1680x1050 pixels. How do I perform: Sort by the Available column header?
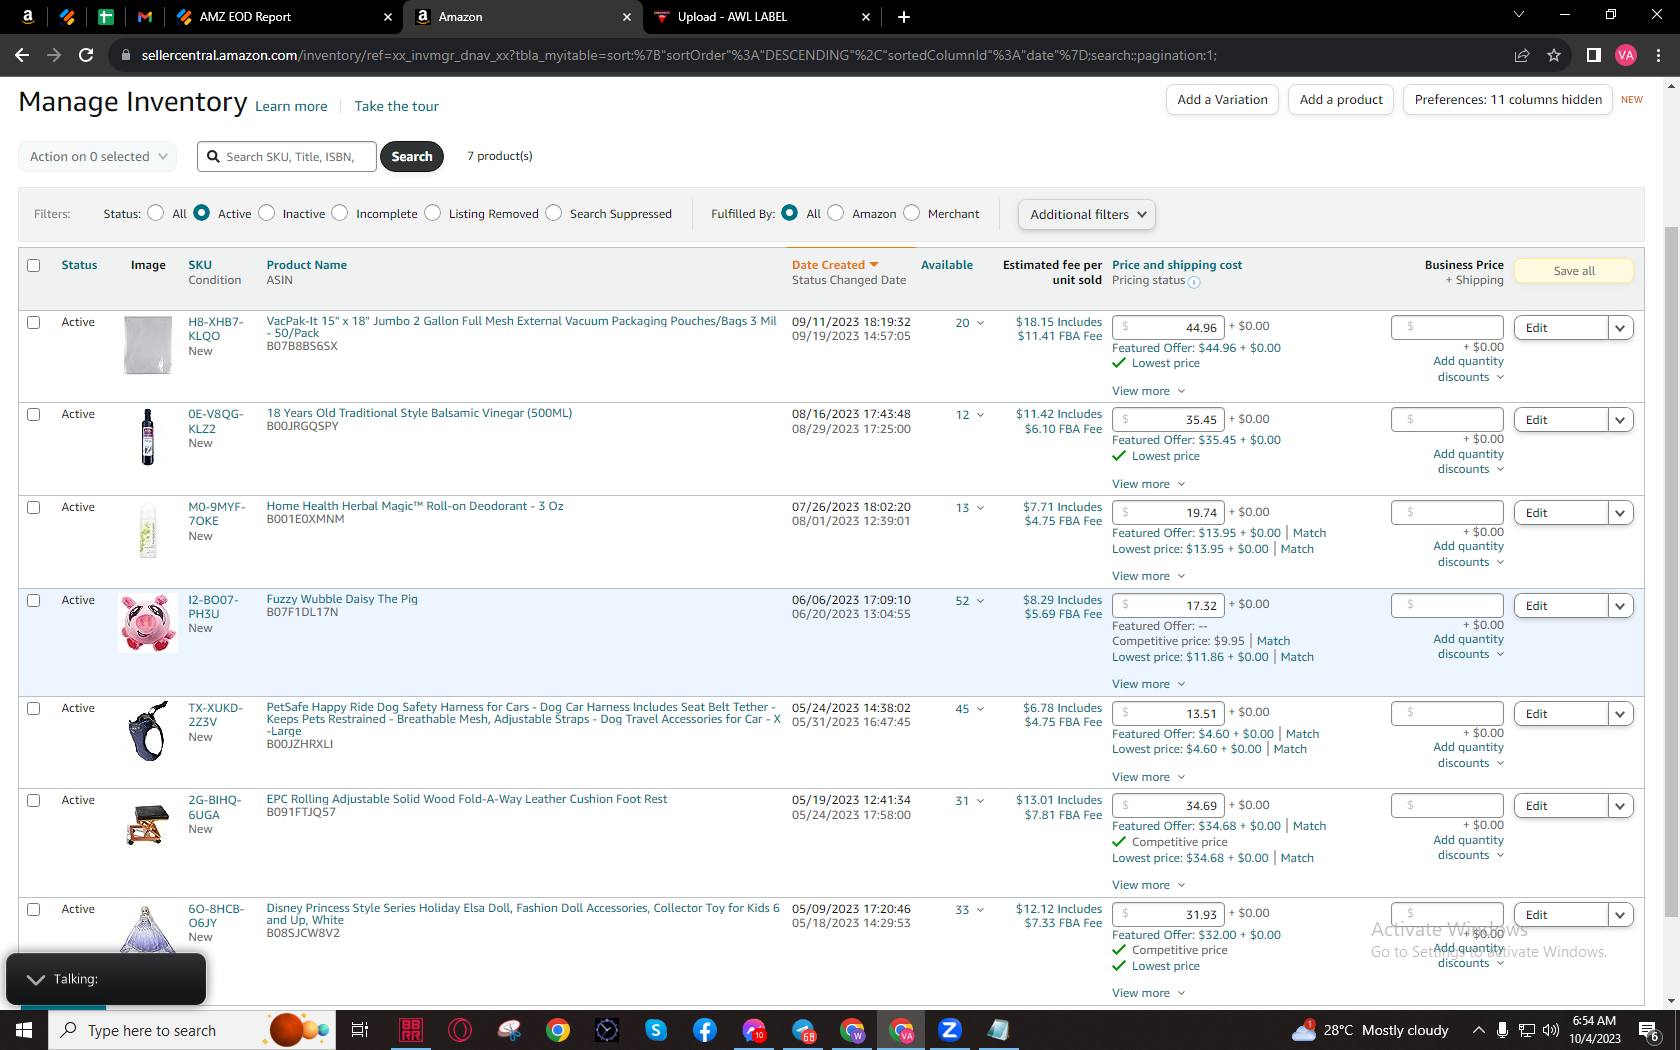tap(947, 265)
